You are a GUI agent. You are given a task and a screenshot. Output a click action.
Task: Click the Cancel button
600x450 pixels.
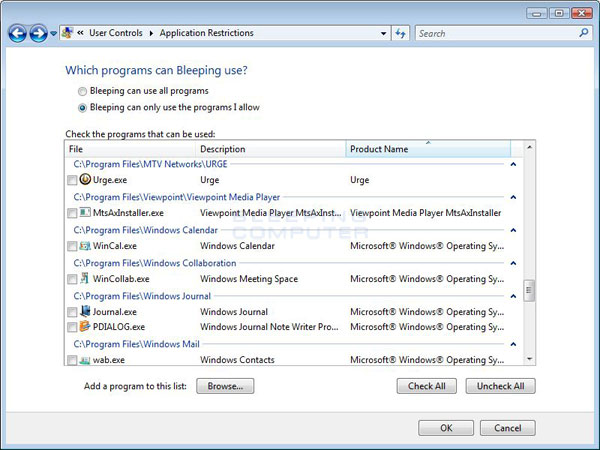[507, 428]
